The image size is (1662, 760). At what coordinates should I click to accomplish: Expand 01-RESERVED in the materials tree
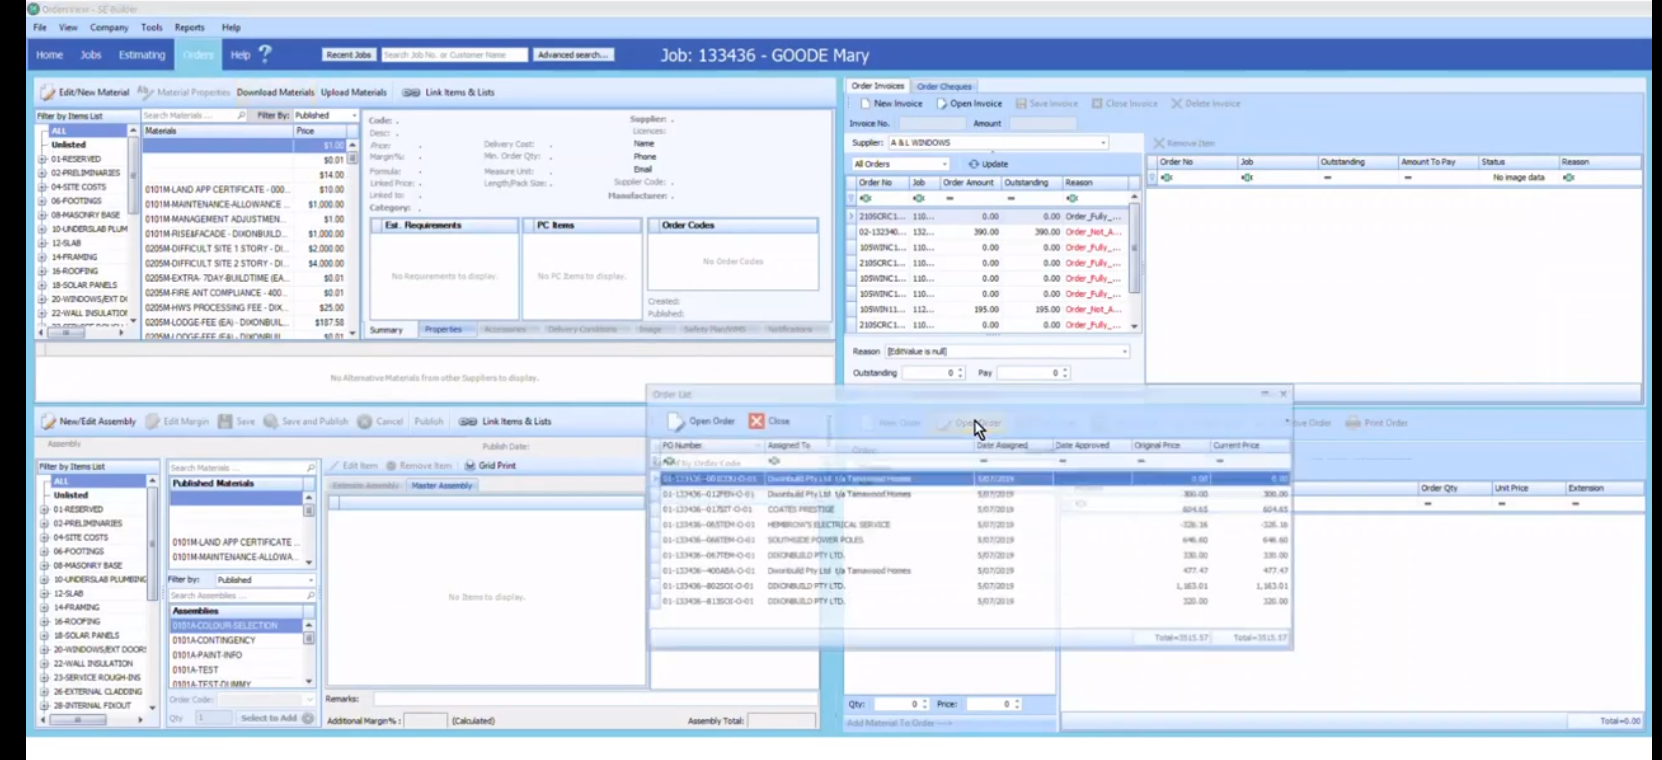43,159
